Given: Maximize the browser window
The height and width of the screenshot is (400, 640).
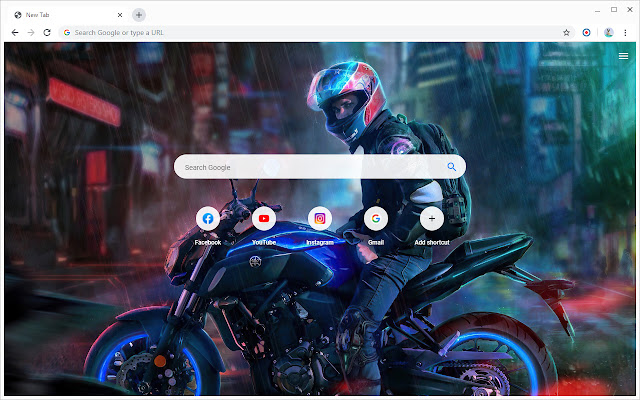Looking at the screenshot, I should [x=614, y=9].
